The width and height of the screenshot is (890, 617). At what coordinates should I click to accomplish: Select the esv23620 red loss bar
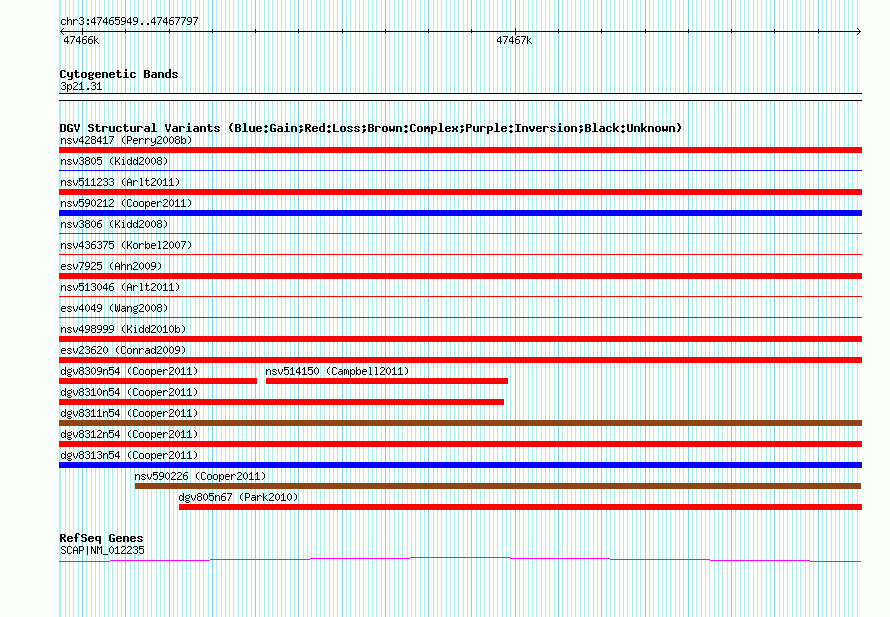coord(460,360)
